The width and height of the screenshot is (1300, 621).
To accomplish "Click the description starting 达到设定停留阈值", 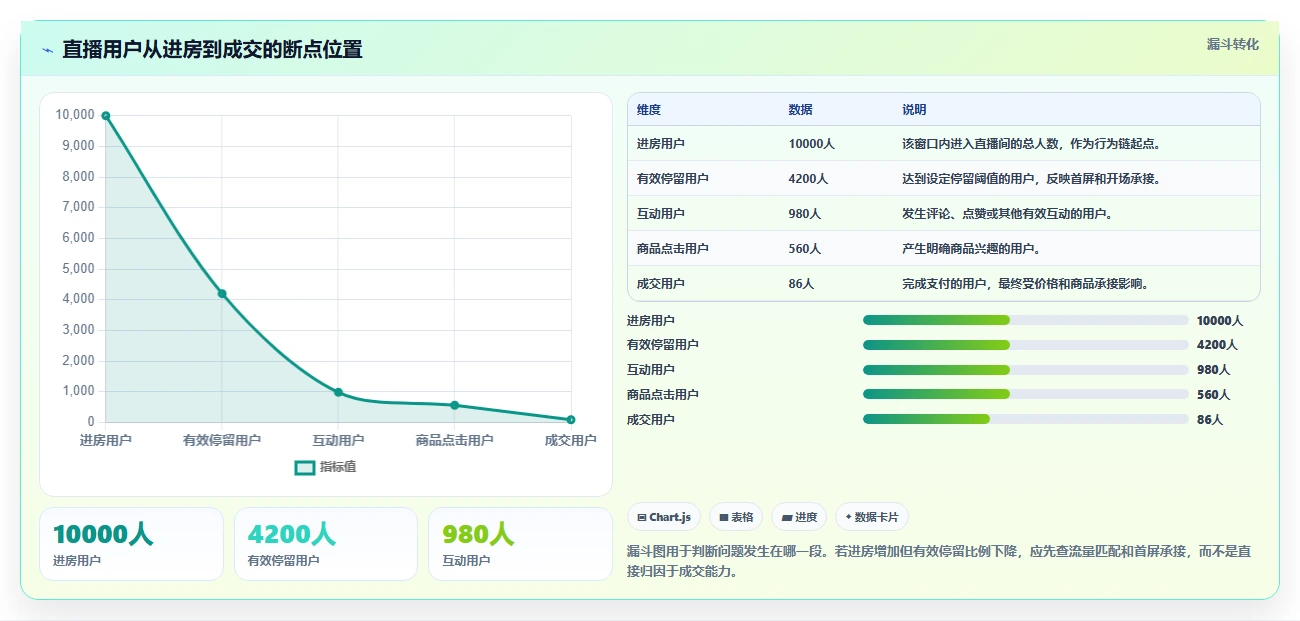I will point(1031,179).
